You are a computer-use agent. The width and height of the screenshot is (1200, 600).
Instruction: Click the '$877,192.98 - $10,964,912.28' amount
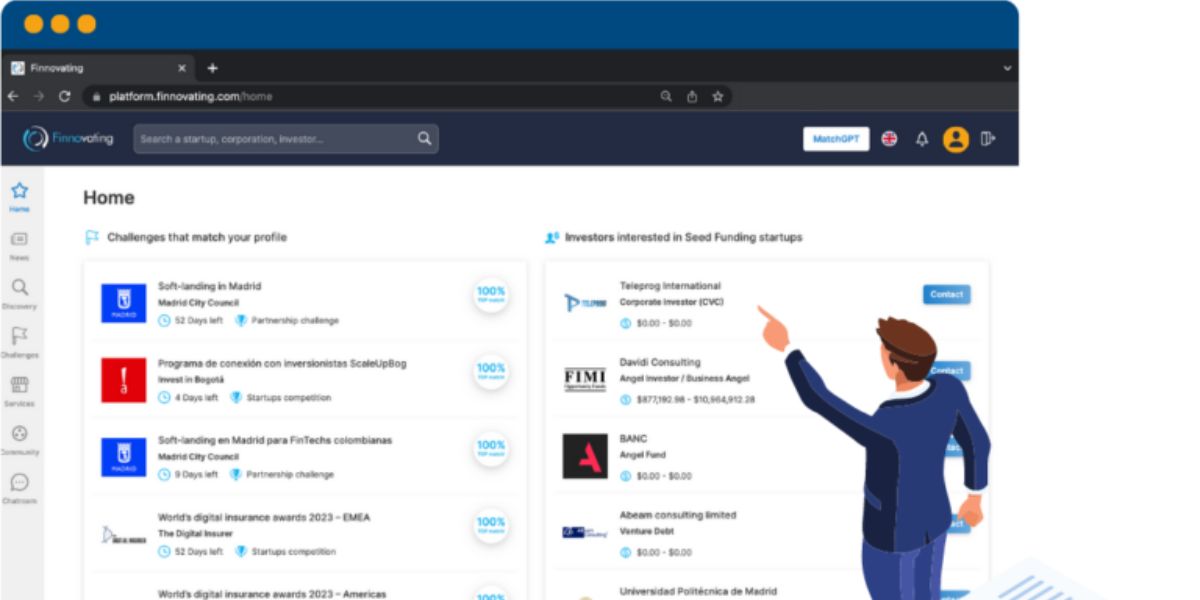click(x=696, y=400)
